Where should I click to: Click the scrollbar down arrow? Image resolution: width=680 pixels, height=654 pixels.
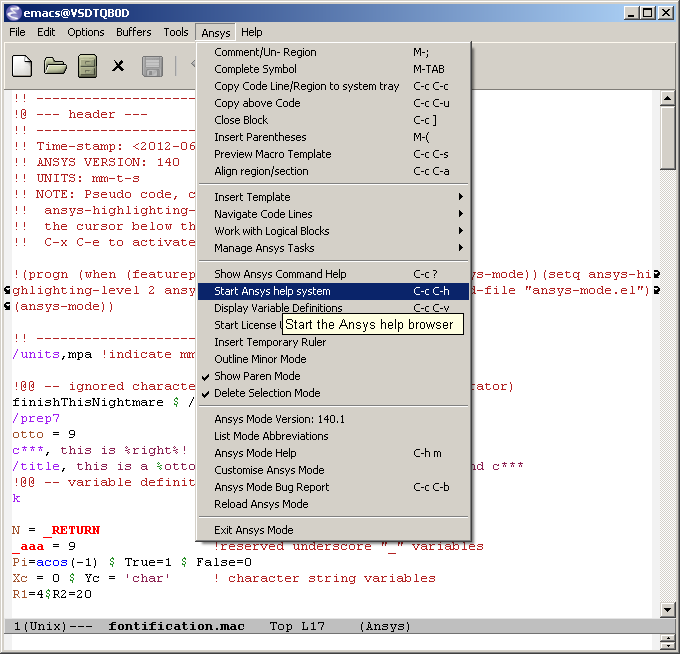click(667, 610)
